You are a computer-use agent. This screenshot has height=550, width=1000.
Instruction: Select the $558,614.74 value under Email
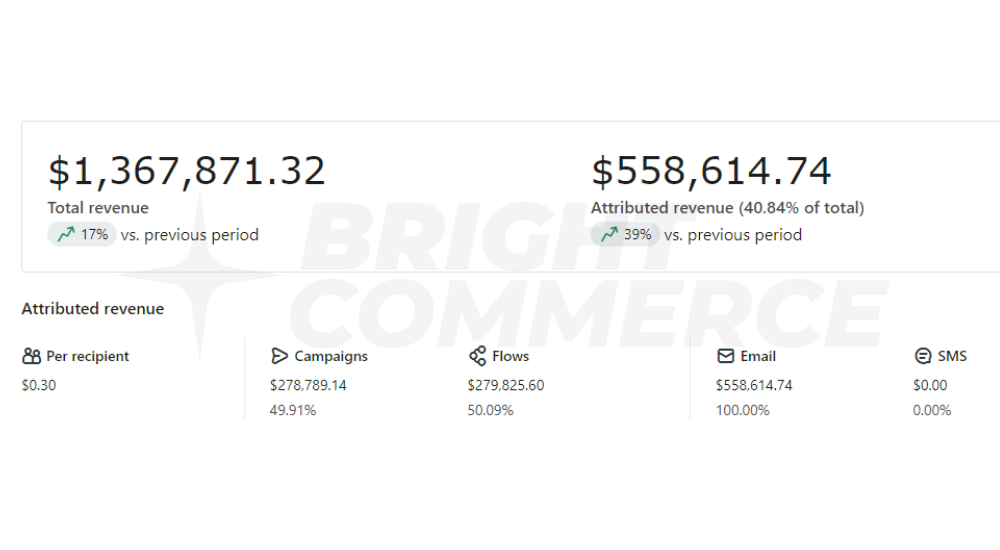pos(754,385)
